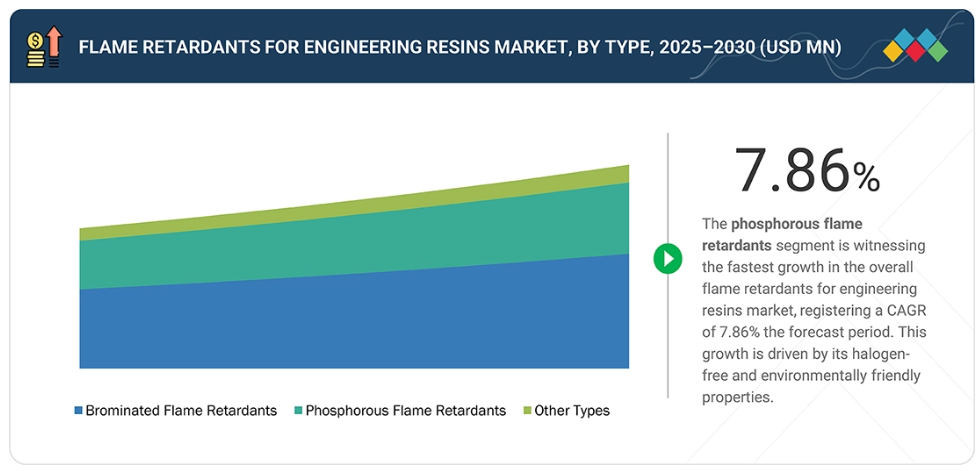Click the colorful diamond logo in header
979x471 pixels.
coord(915,47)
